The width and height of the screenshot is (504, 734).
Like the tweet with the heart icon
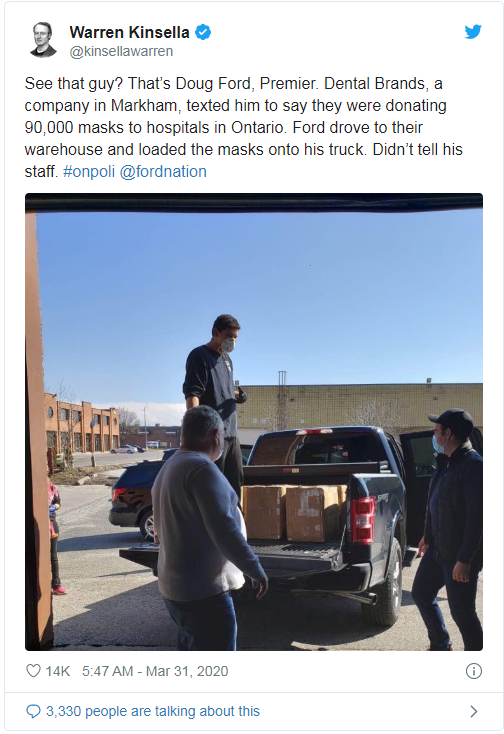pos(33,670)
